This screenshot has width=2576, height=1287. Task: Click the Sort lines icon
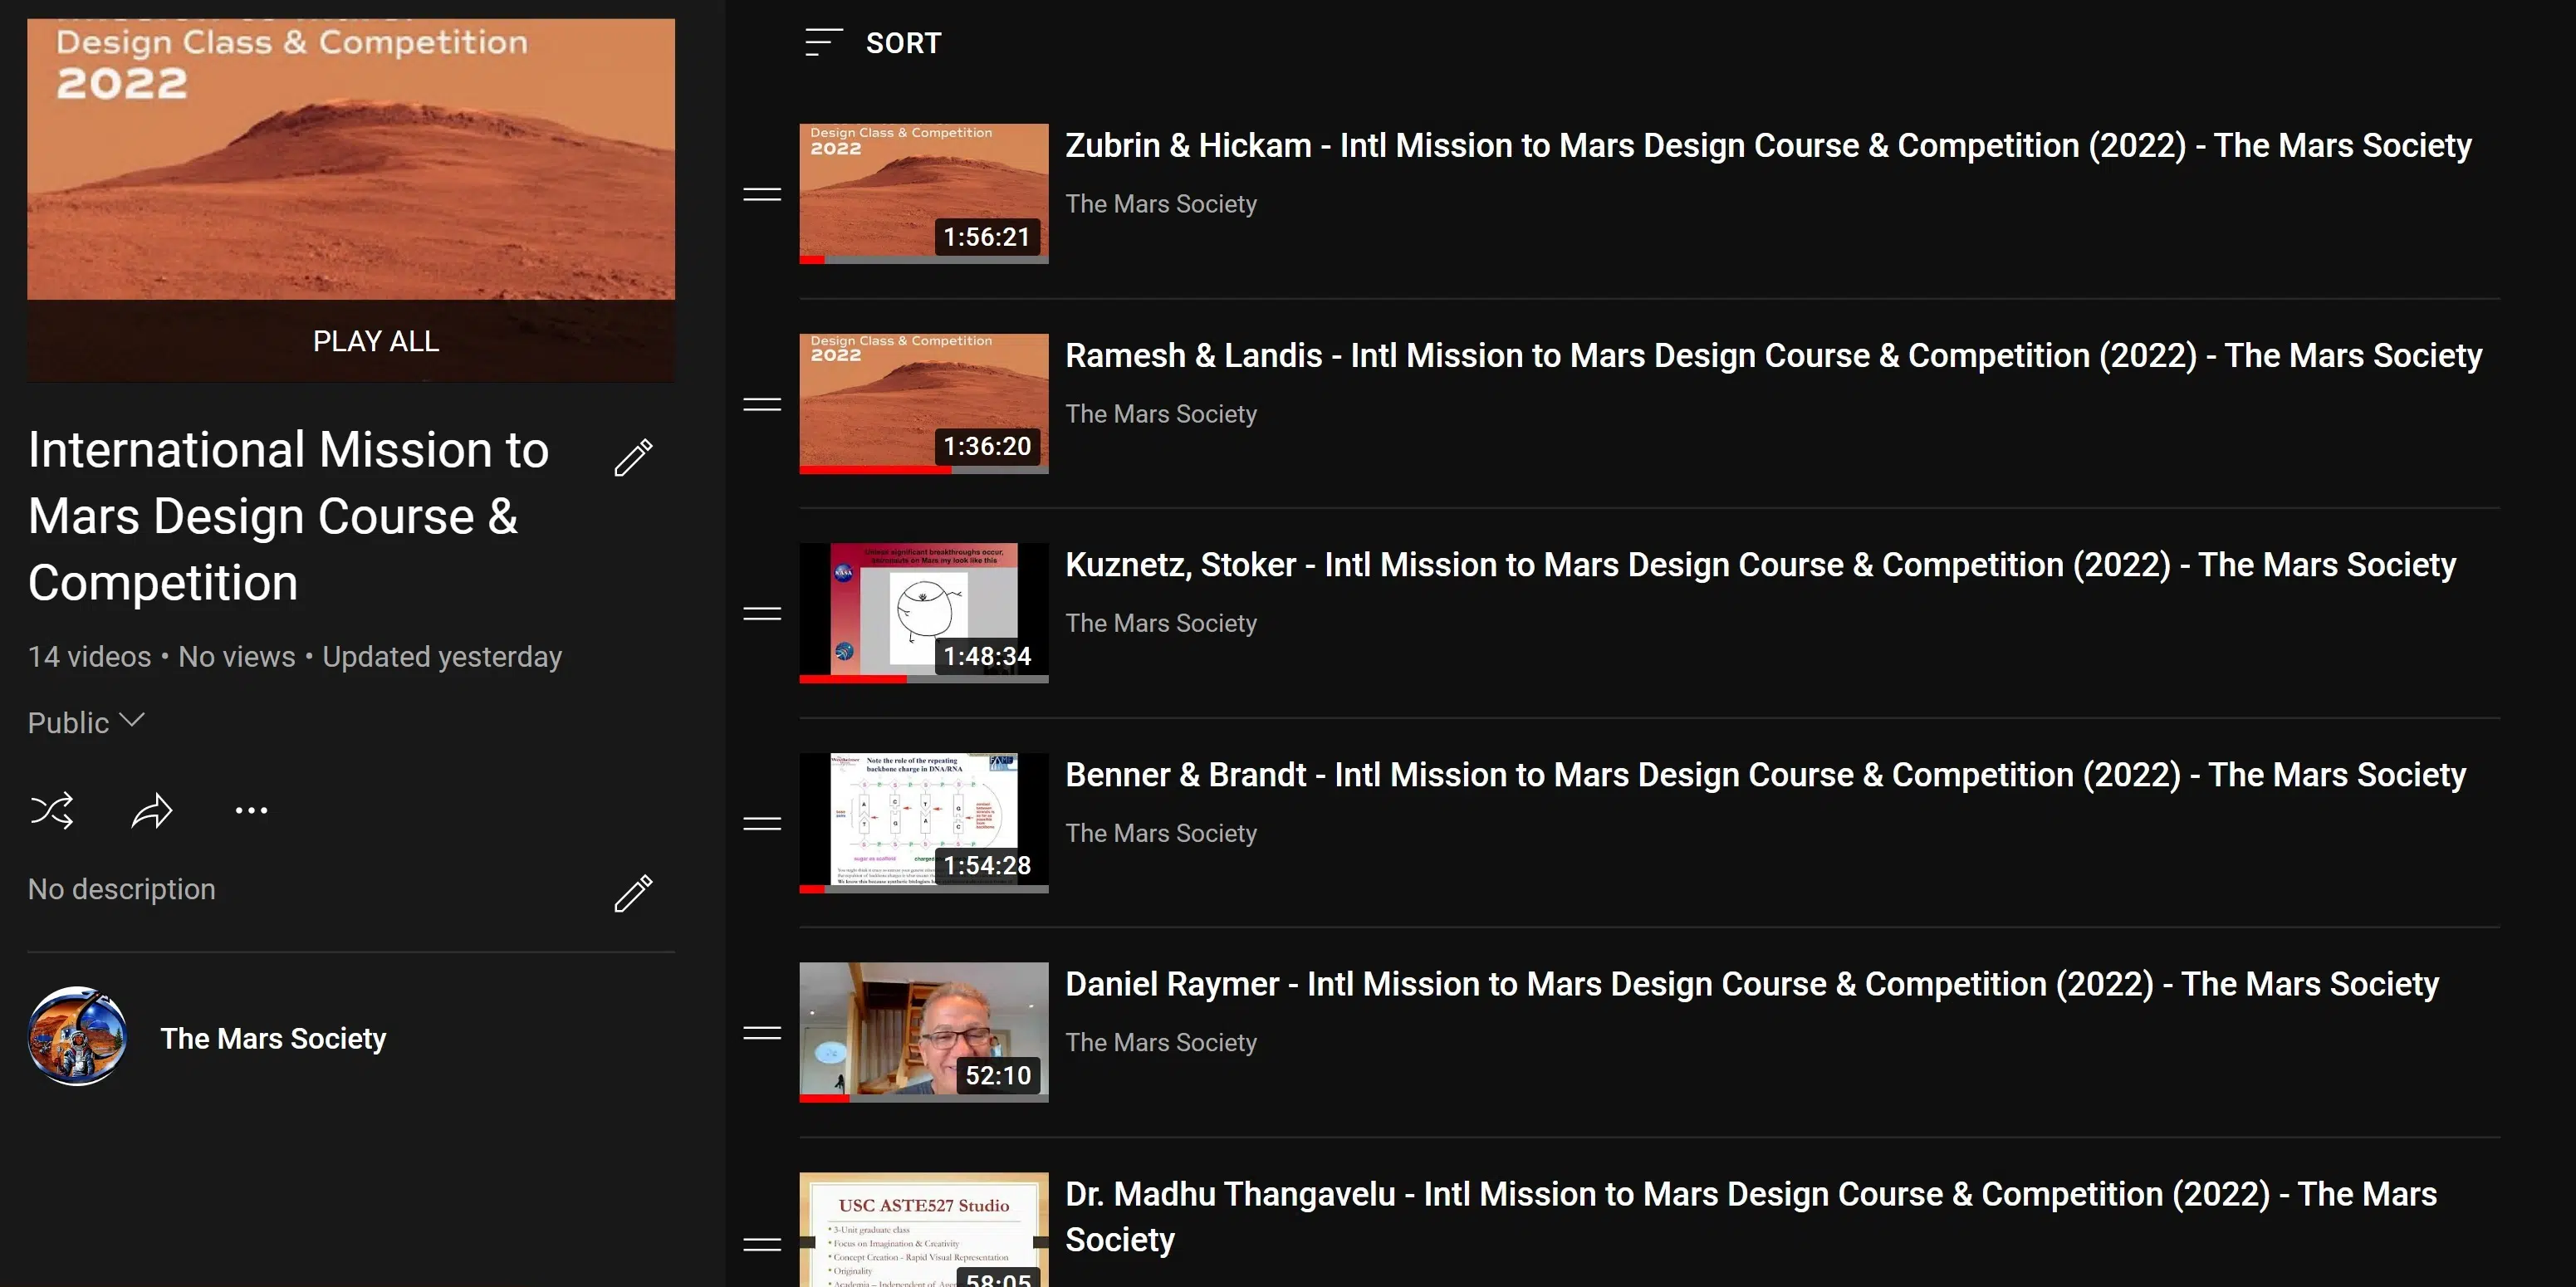pyautogui.click(x=823, y=43)
